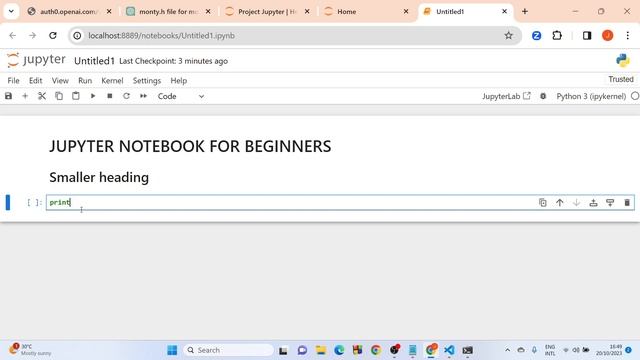
Task: Open the Chrome three-dot menu
Action: (x=628, y=36)
